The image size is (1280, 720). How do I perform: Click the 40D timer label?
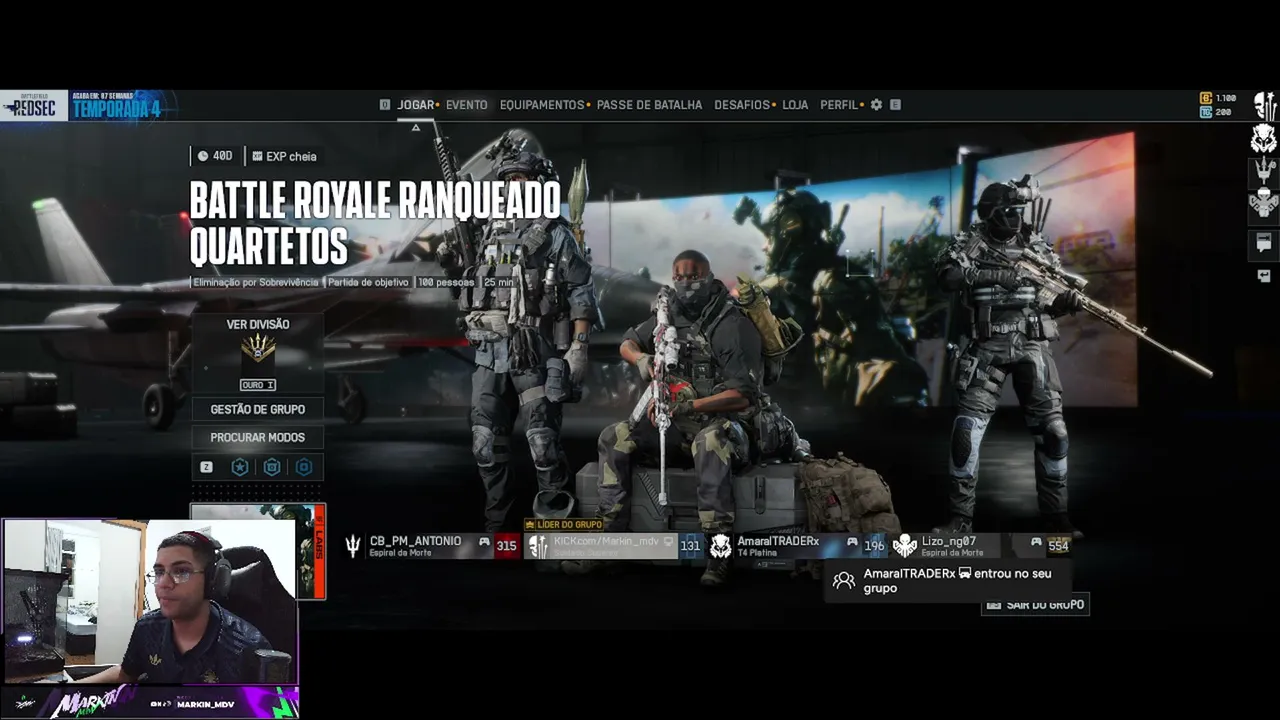click(x=214, y=156)
